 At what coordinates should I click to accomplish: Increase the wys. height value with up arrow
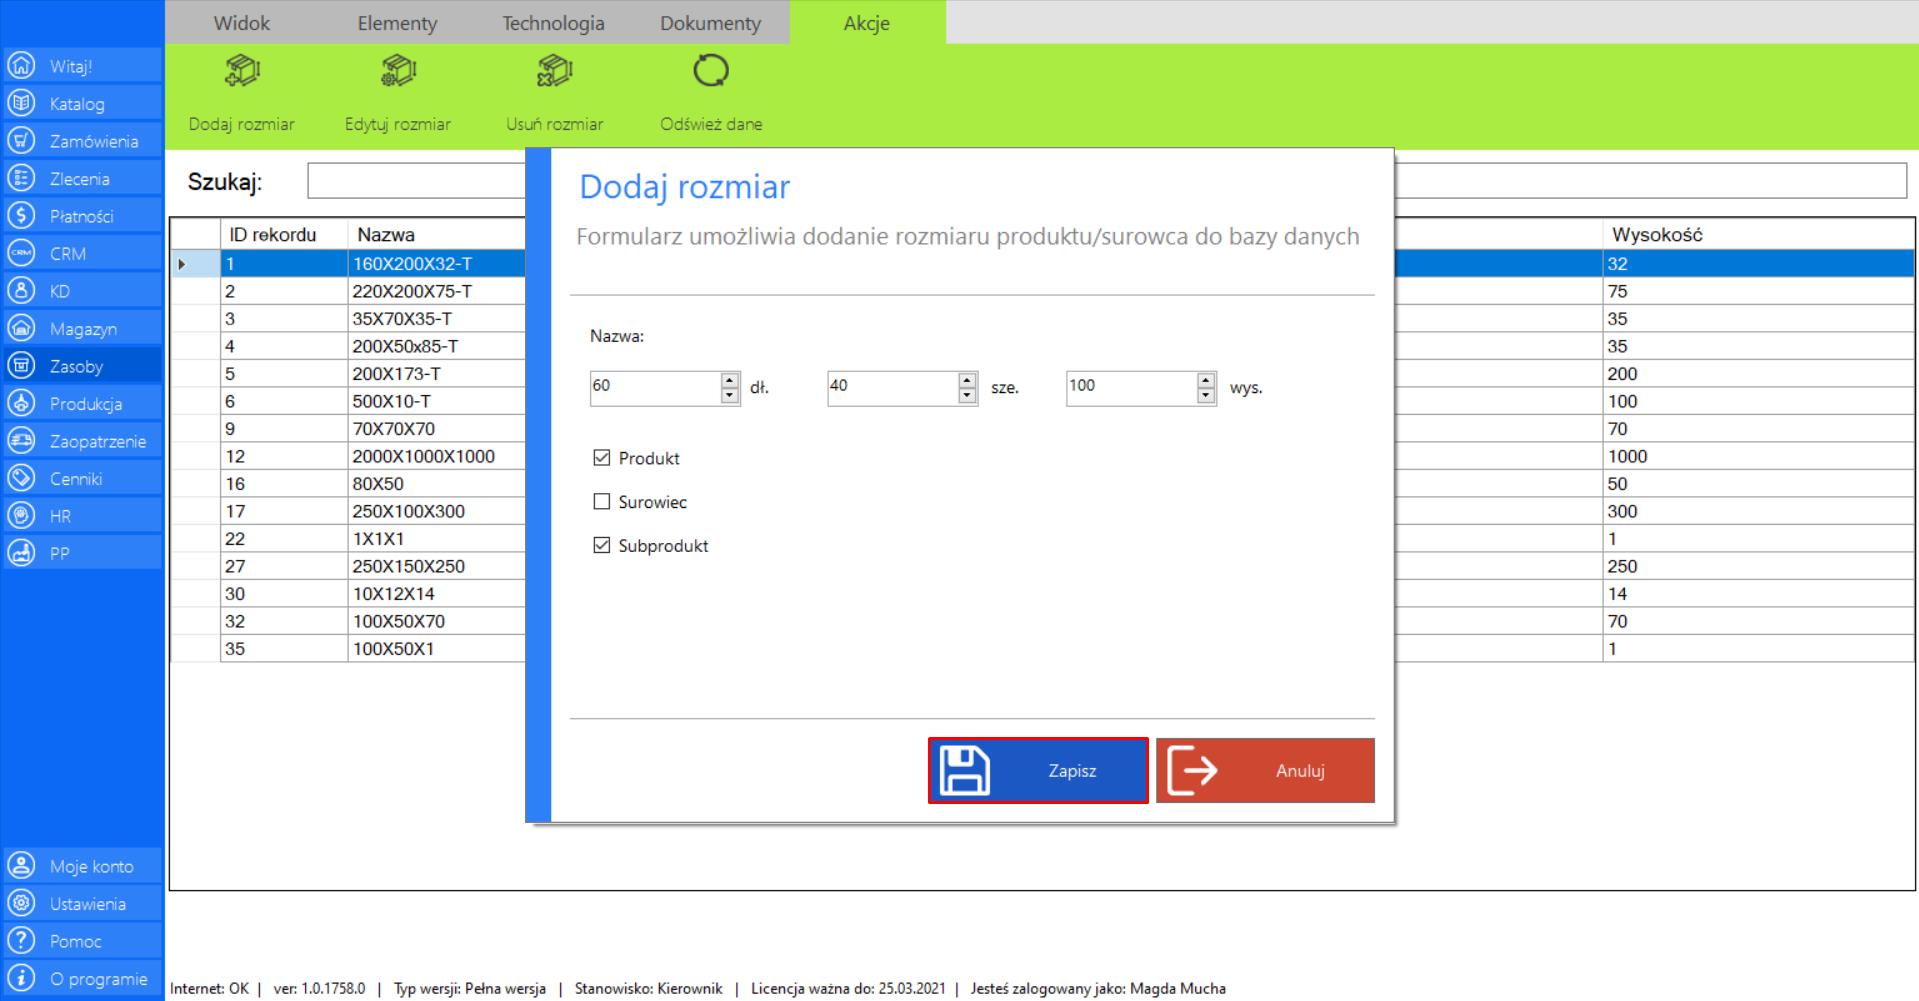pos(1206,380)
